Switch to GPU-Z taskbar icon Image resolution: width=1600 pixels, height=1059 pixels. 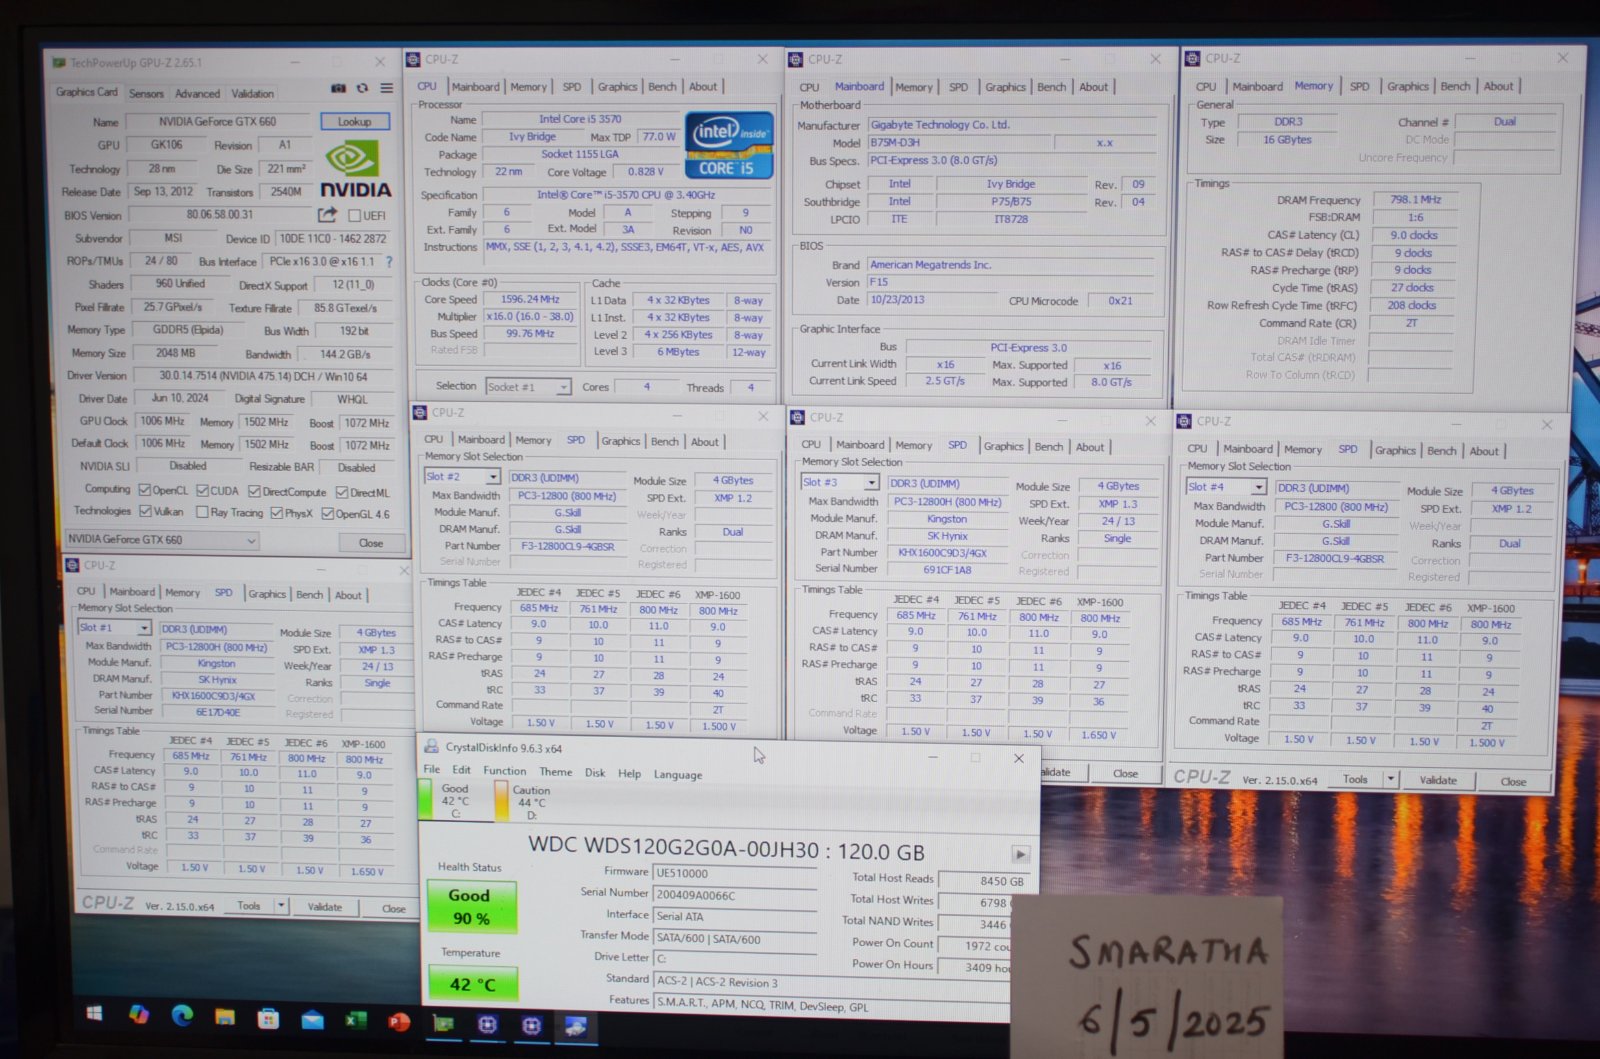point(443,1023)
